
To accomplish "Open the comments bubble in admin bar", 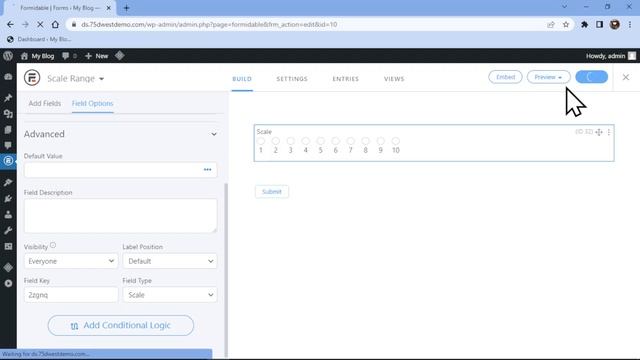I will [x=69, y=56].
